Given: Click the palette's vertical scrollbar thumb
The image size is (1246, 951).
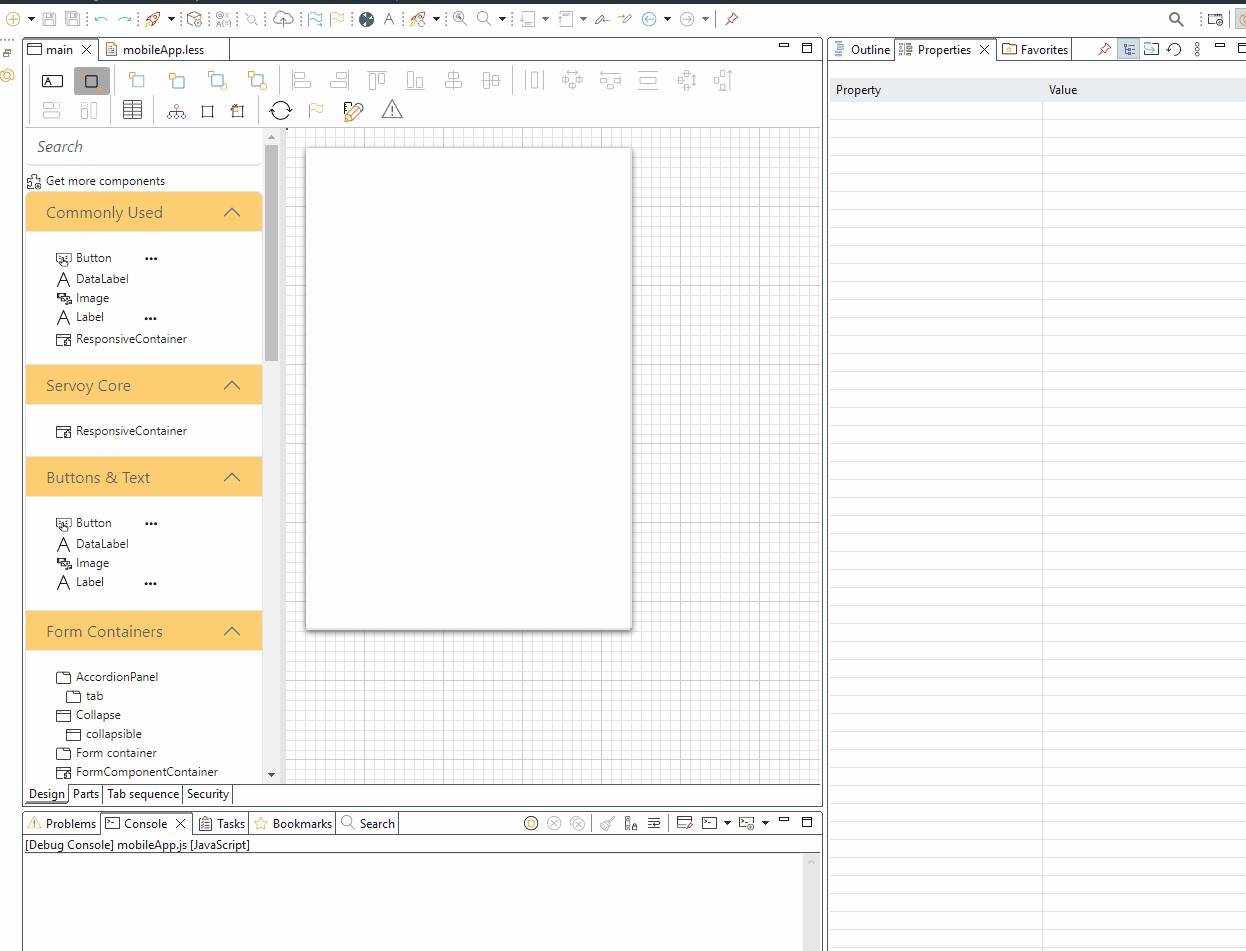Looking at the screenshot, I should pyautogui.click(x=271, y=255).
